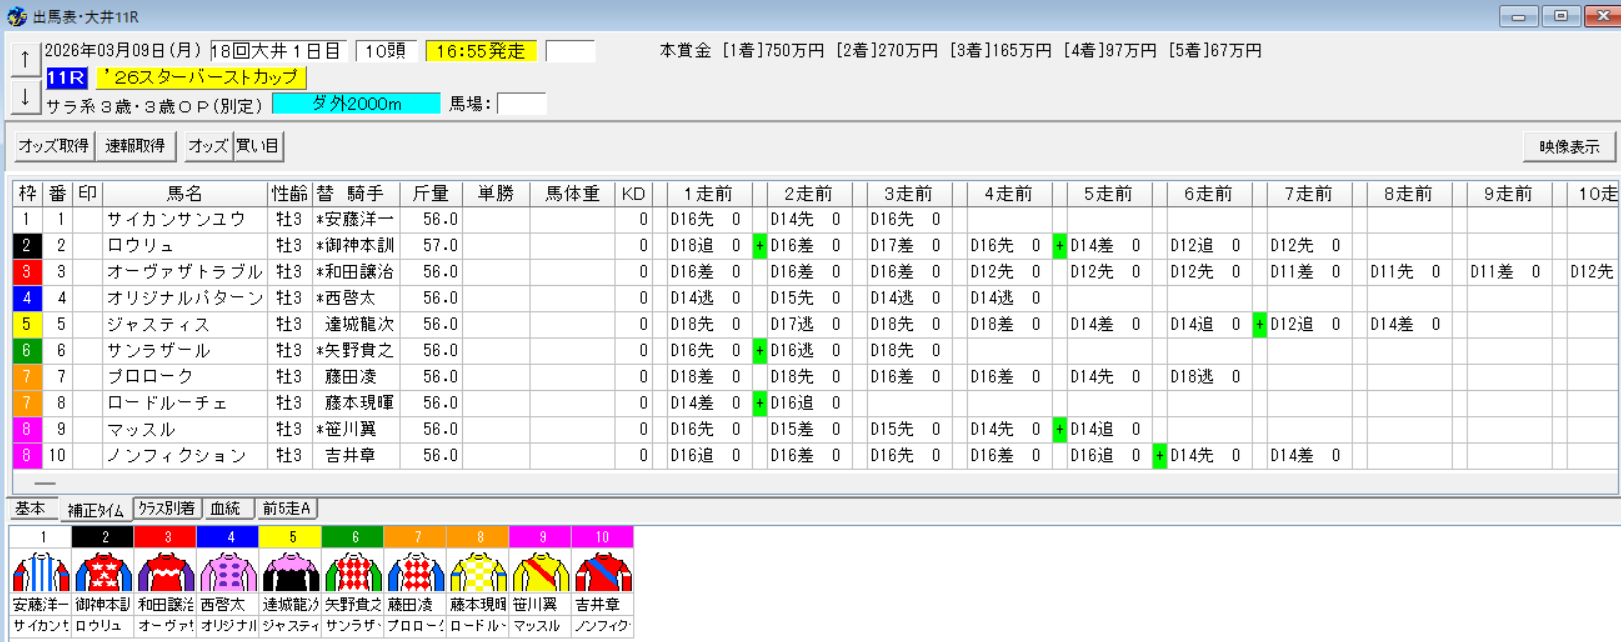The height and width of the screenshot is (642, 1621).
Task: Select jockey silk icon for 達城龍次
Action: [x=291, y=573]
